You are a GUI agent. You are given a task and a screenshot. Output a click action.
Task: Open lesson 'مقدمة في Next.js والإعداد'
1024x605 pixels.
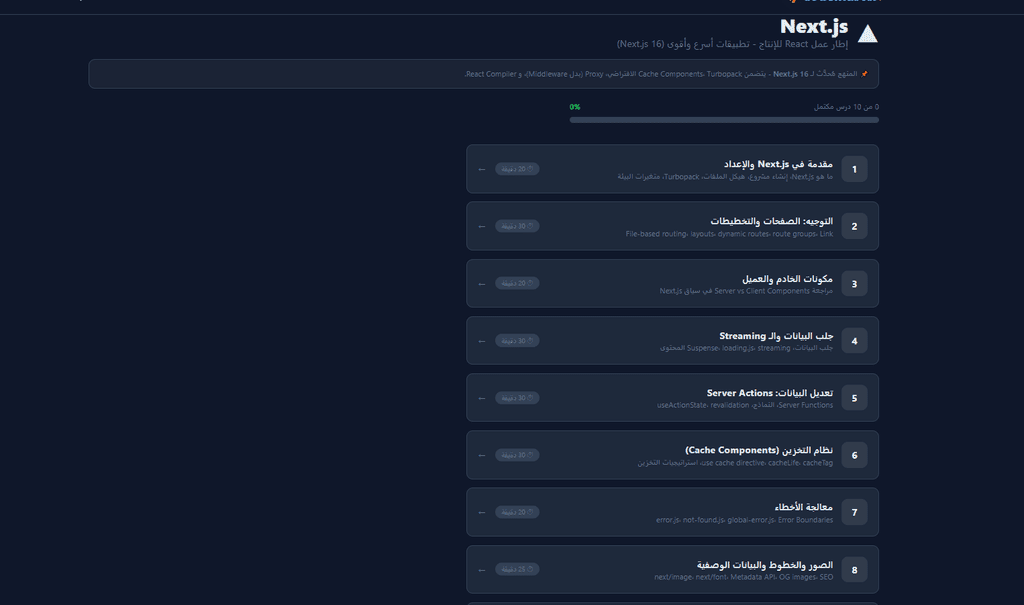pos(673,169)
